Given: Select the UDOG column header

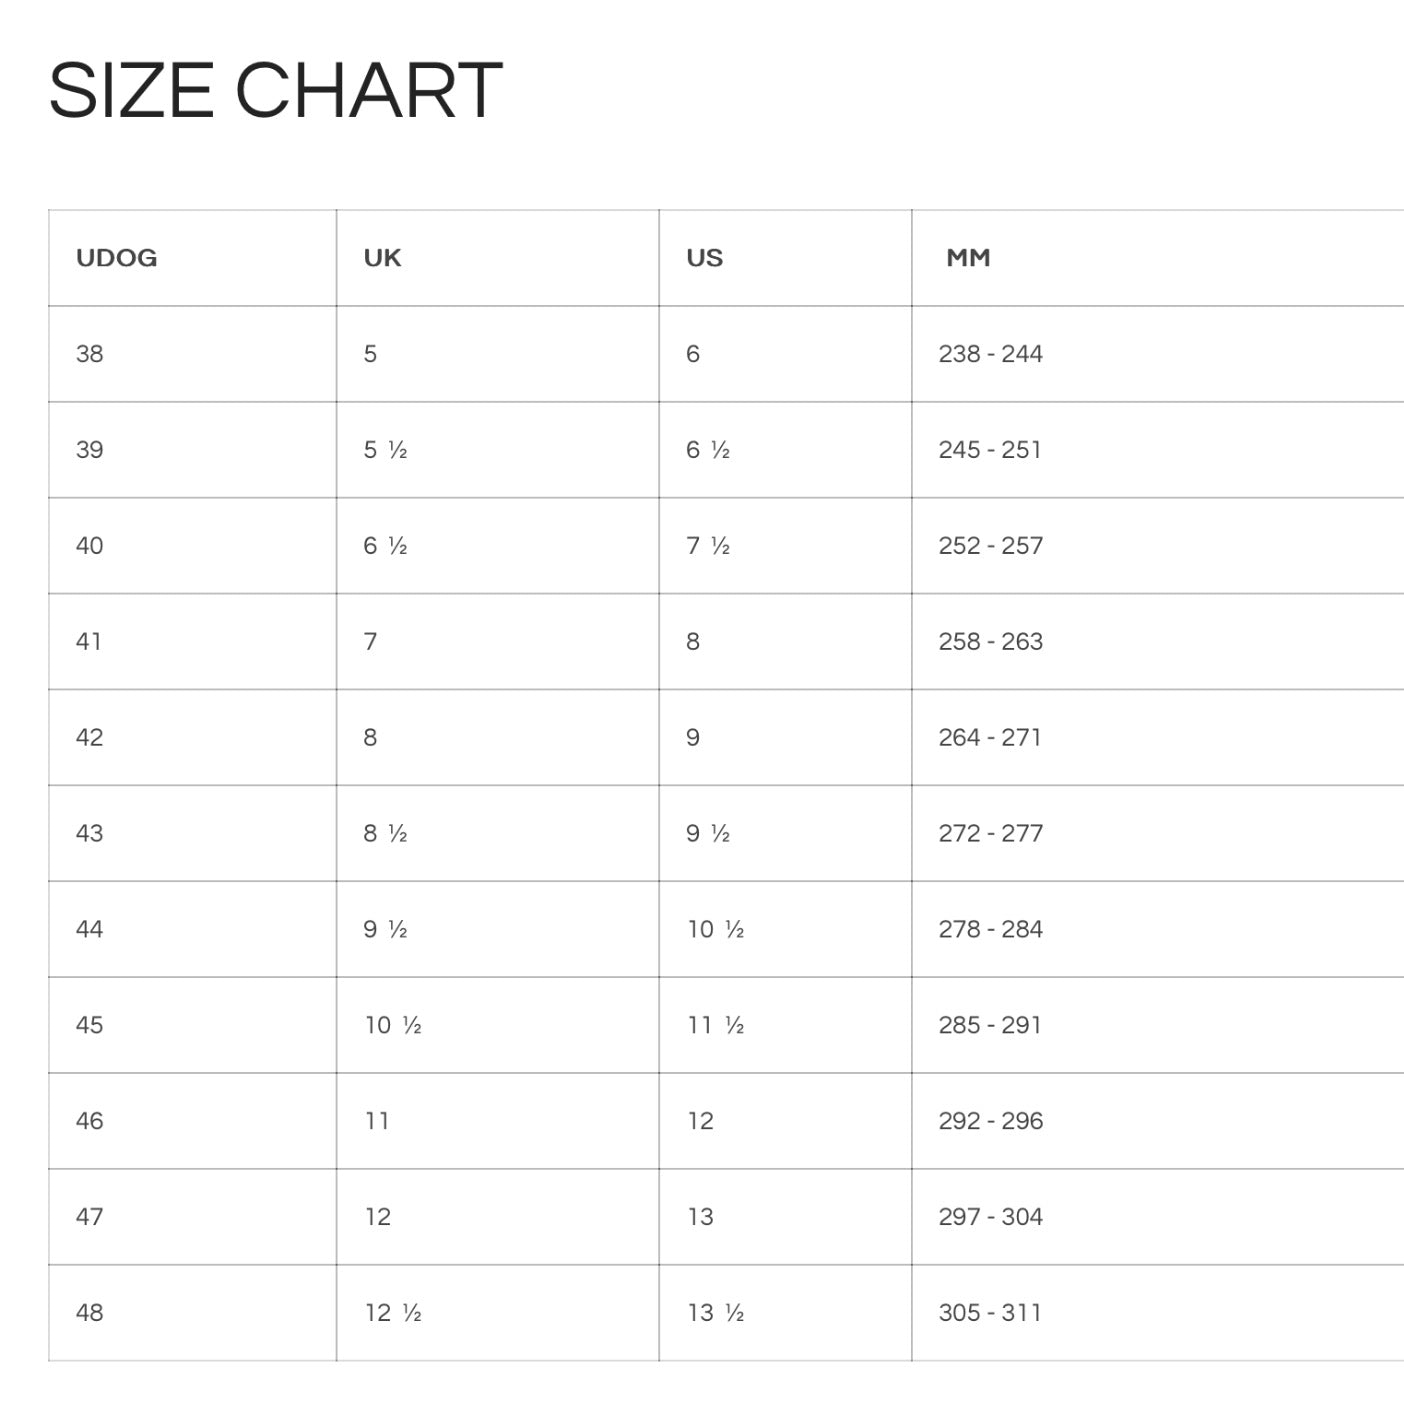Looking at the screenshot, I should click(116, 258).
